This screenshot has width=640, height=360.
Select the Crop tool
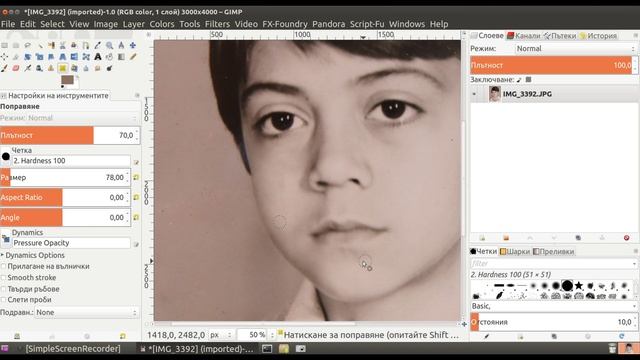pos(16,57)
